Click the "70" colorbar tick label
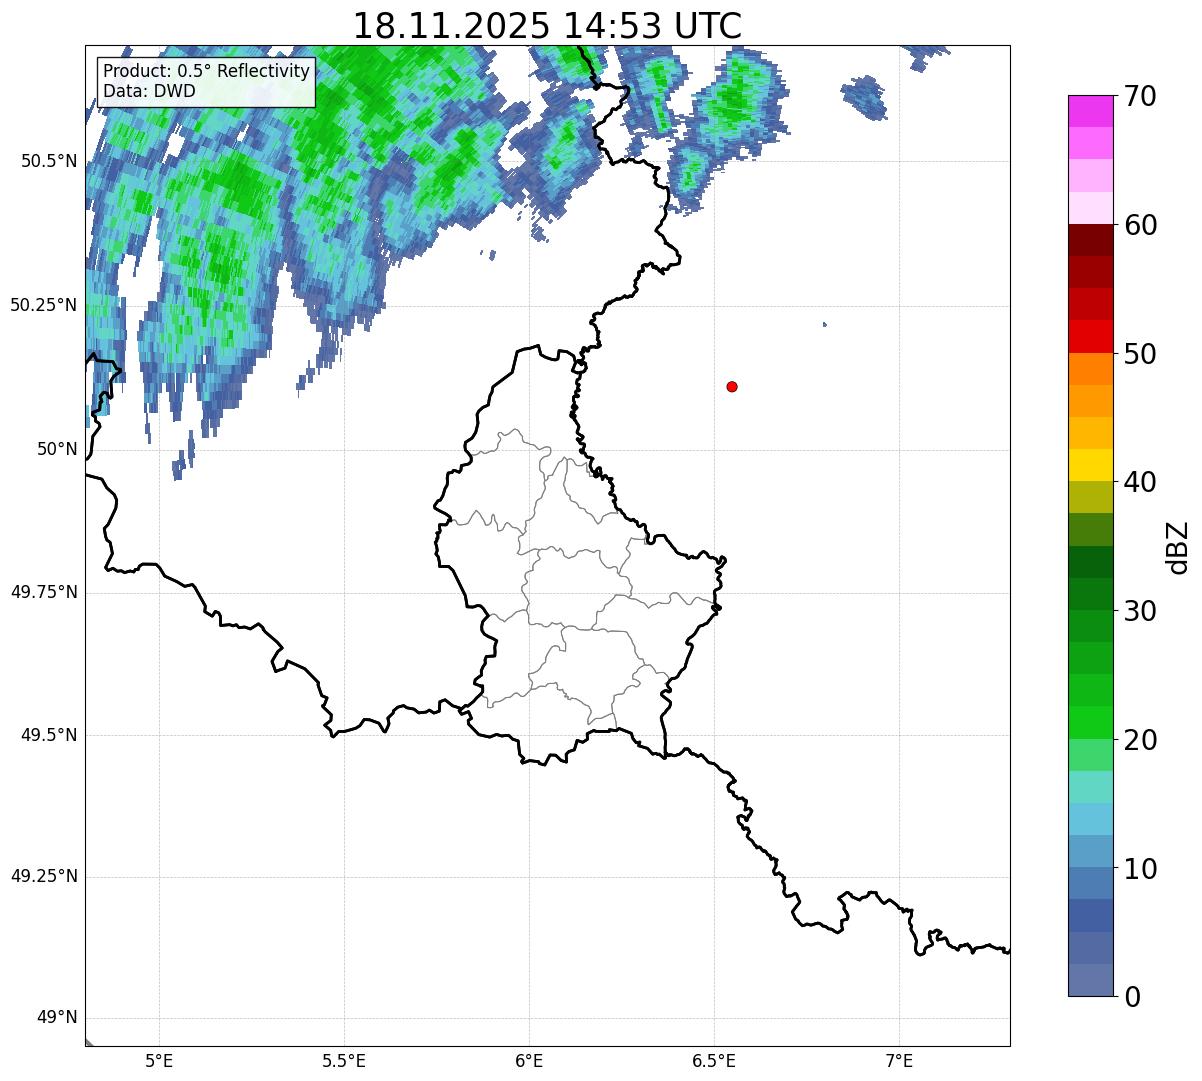 1141,96
